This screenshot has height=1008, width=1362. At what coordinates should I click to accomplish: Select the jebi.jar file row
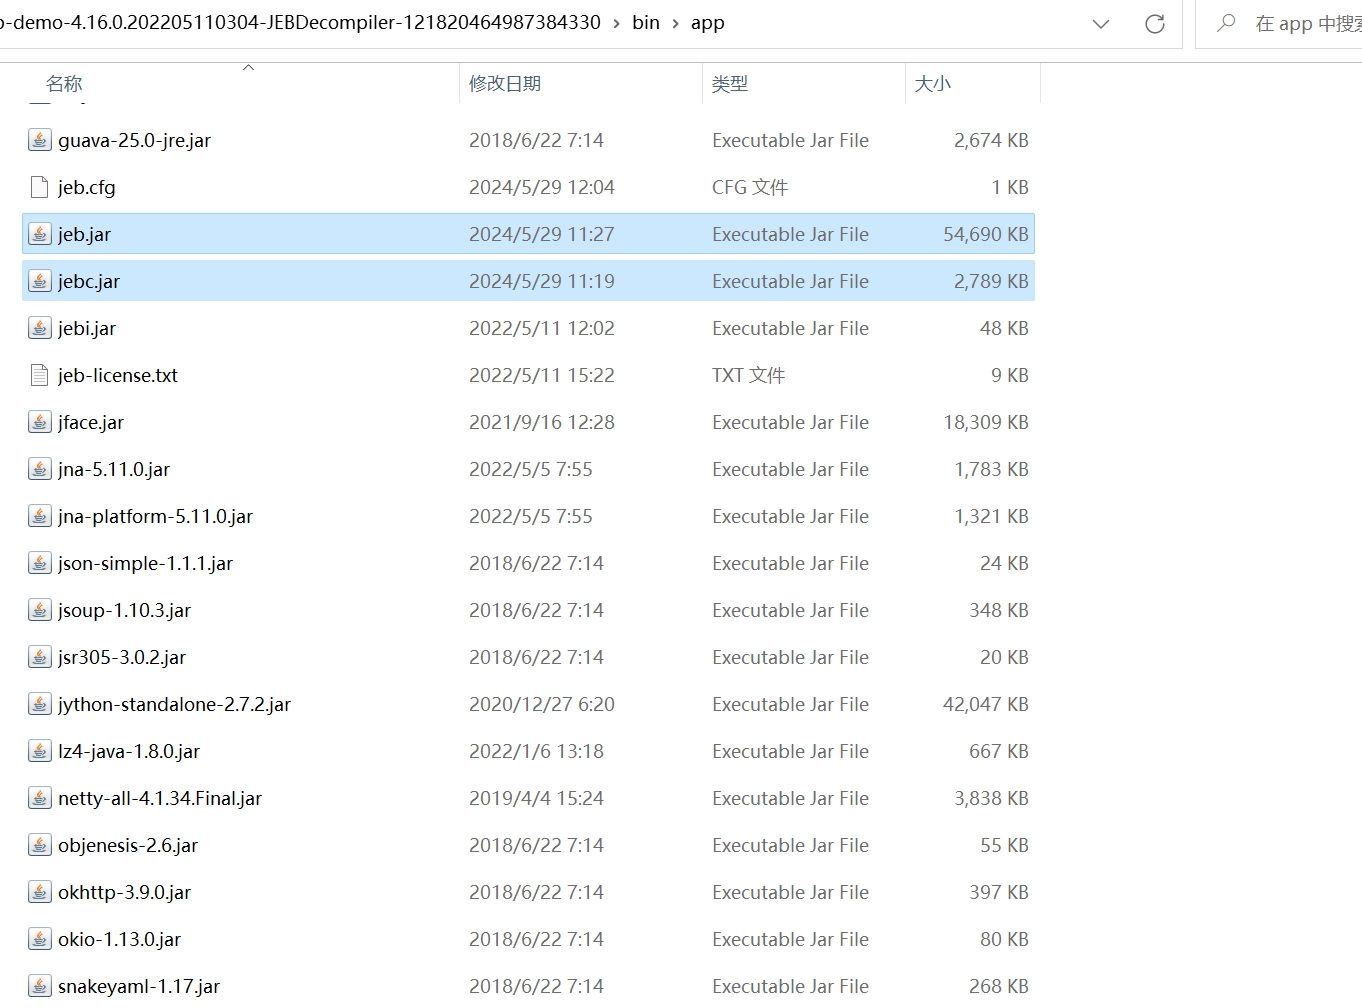pyautogui.click(x=528, y=328)
